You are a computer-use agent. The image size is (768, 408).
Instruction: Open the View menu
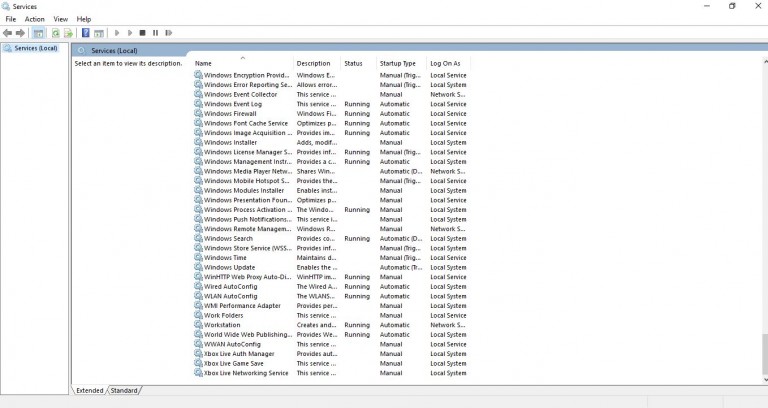pos(61,19)
